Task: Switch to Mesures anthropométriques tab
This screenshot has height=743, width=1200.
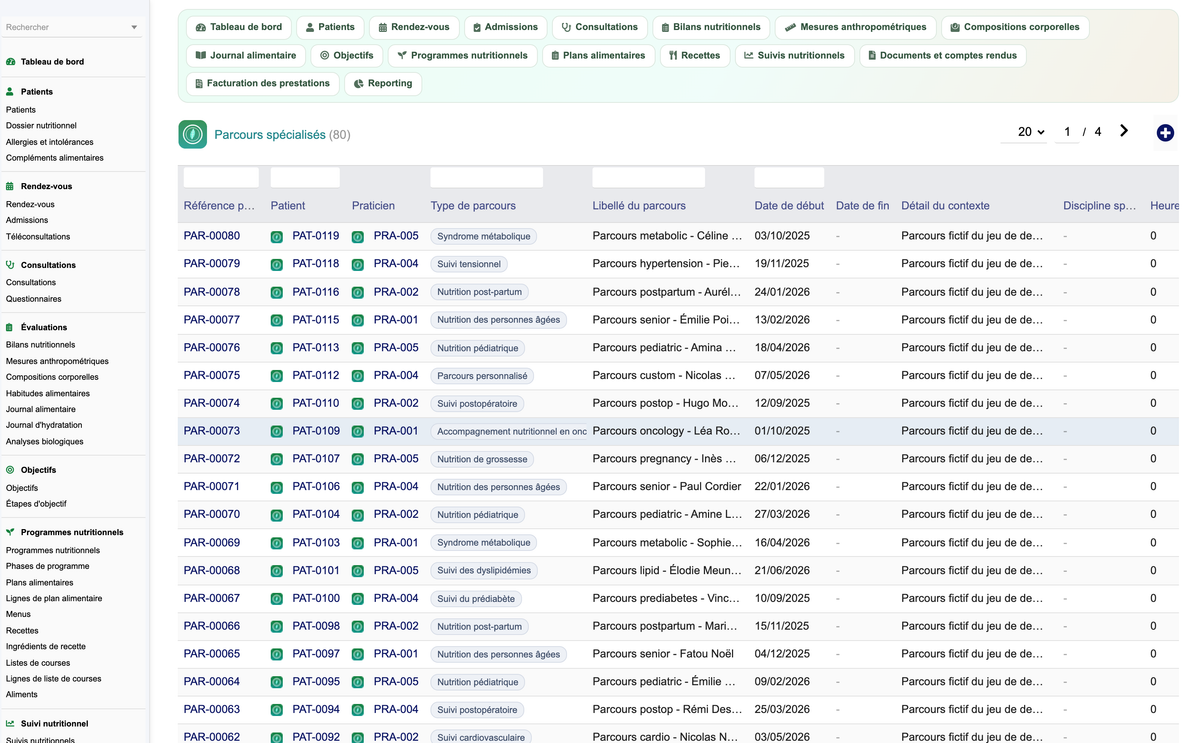Action: coord(856,27)
